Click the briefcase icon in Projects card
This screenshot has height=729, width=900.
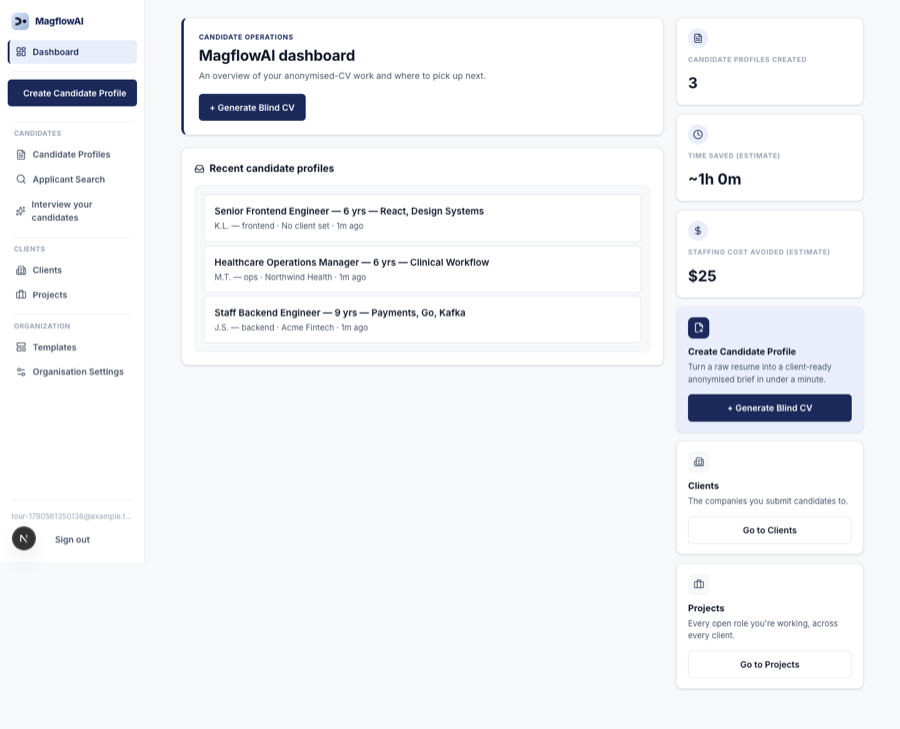[699, 584]
